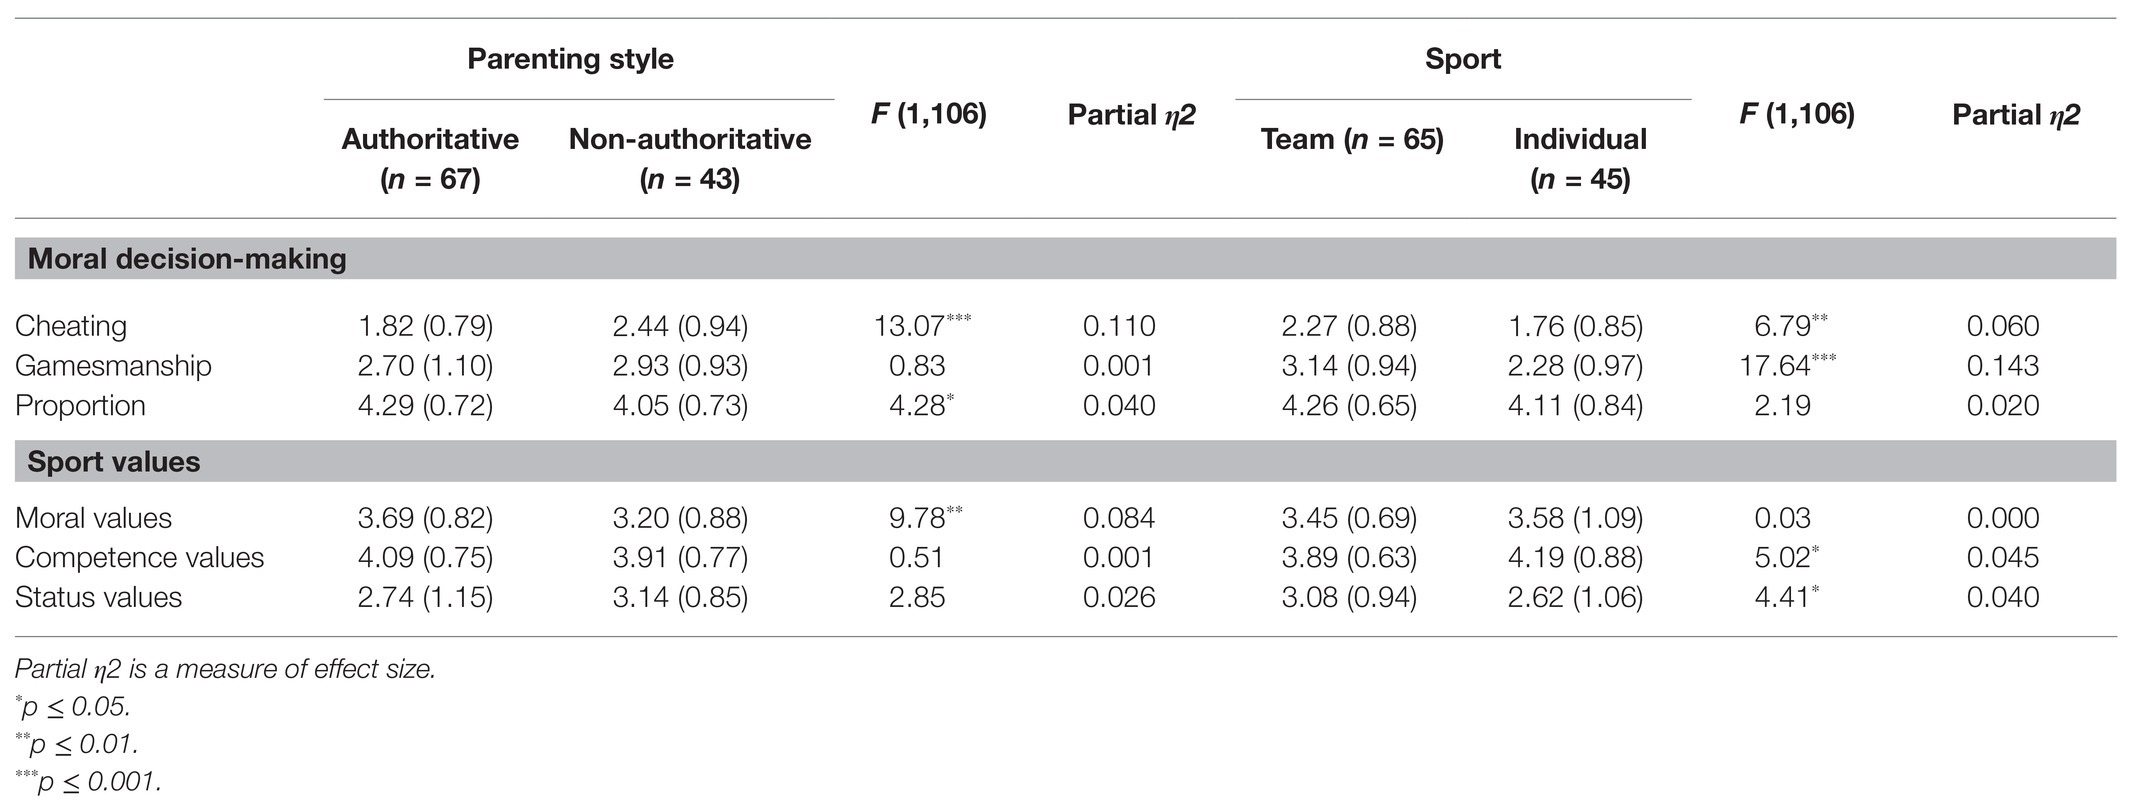Select the p ≤ 0.001 footnote line
This screenshot has width=2142, height=811.
tap(88, 781)
